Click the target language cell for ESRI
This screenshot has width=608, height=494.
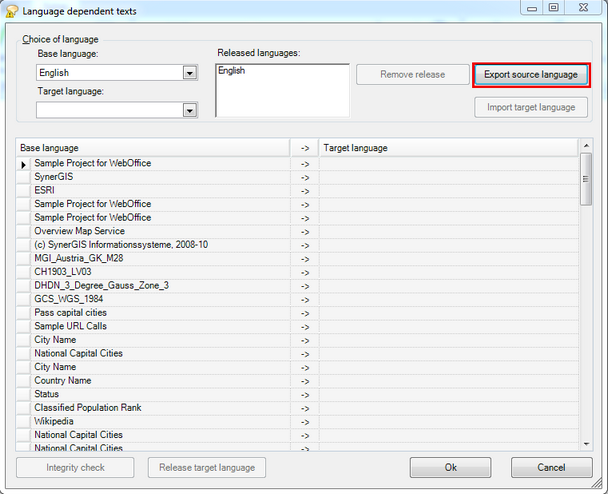point(449,191)
